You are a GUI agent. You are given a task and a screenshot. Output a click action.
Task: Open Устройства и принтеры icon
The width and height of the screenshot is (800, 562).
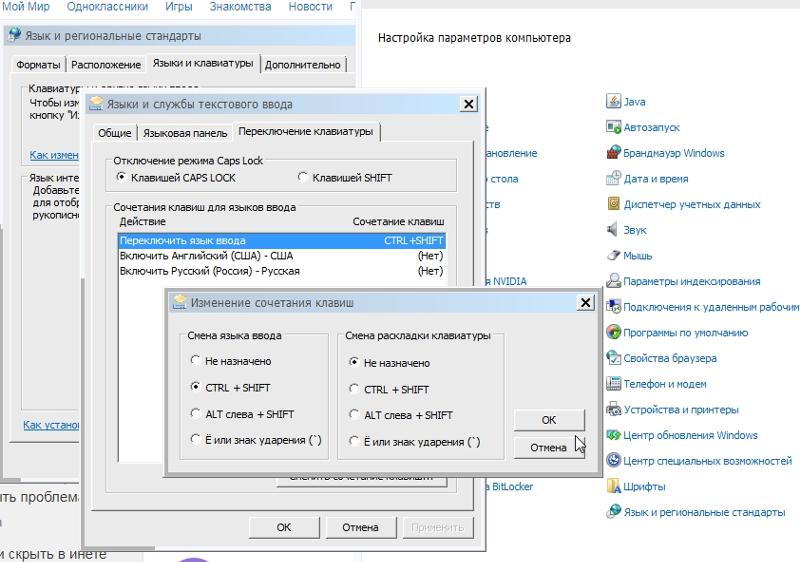(613, 409)
